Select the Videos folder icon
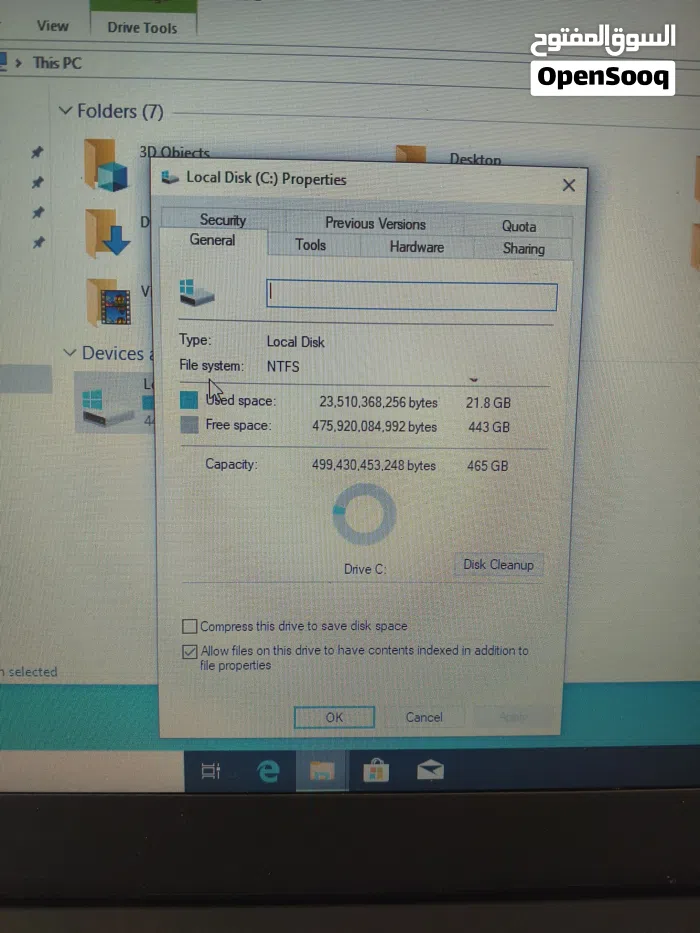700x933 pixels. click(107, 302)
